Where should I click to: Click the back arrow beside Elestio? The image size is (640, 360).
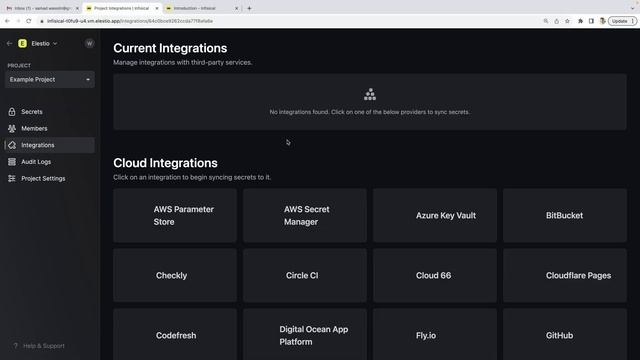pos(9,43)
